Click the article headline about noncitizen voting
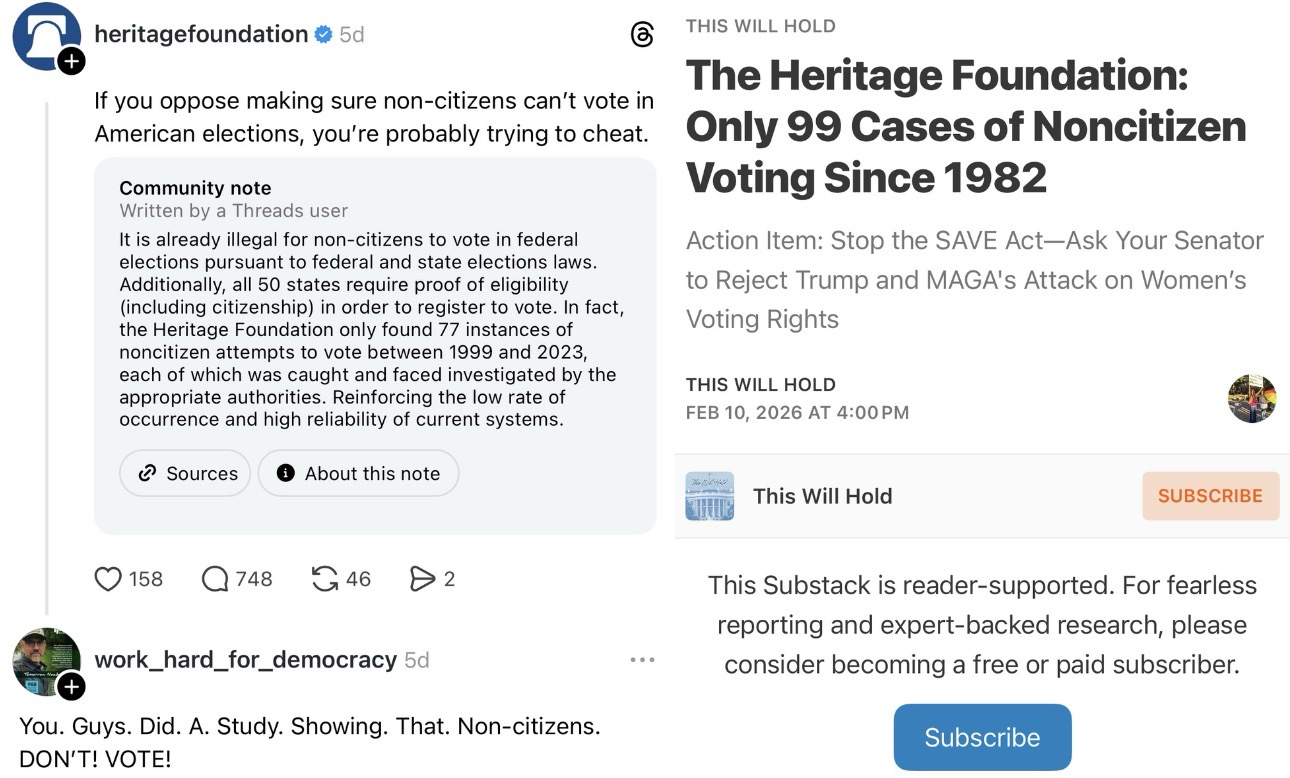Image resolution: width=1290 pixels, height=778 pixels. pos(966,126)
